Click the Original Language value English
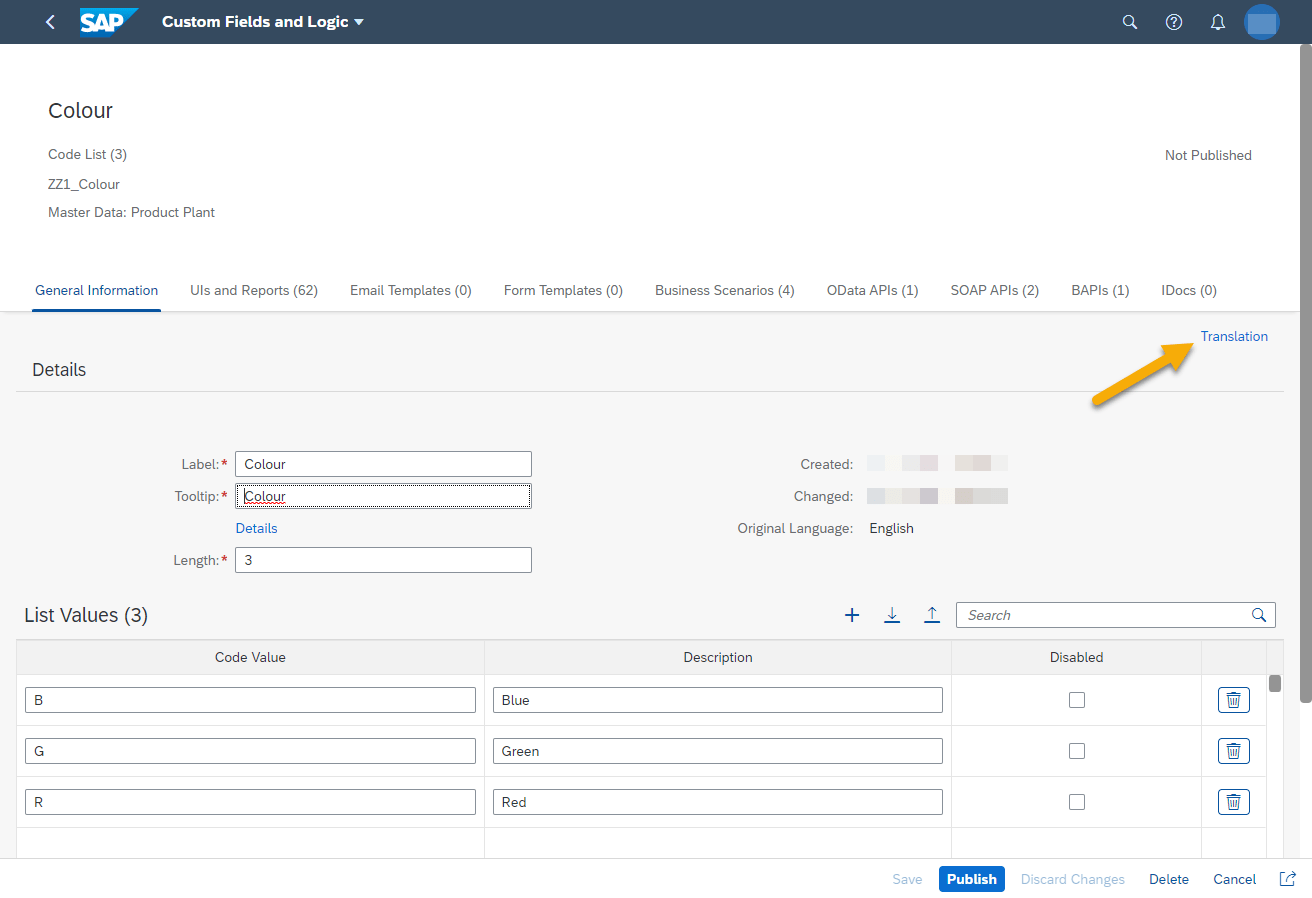 [x=891, y=528]
